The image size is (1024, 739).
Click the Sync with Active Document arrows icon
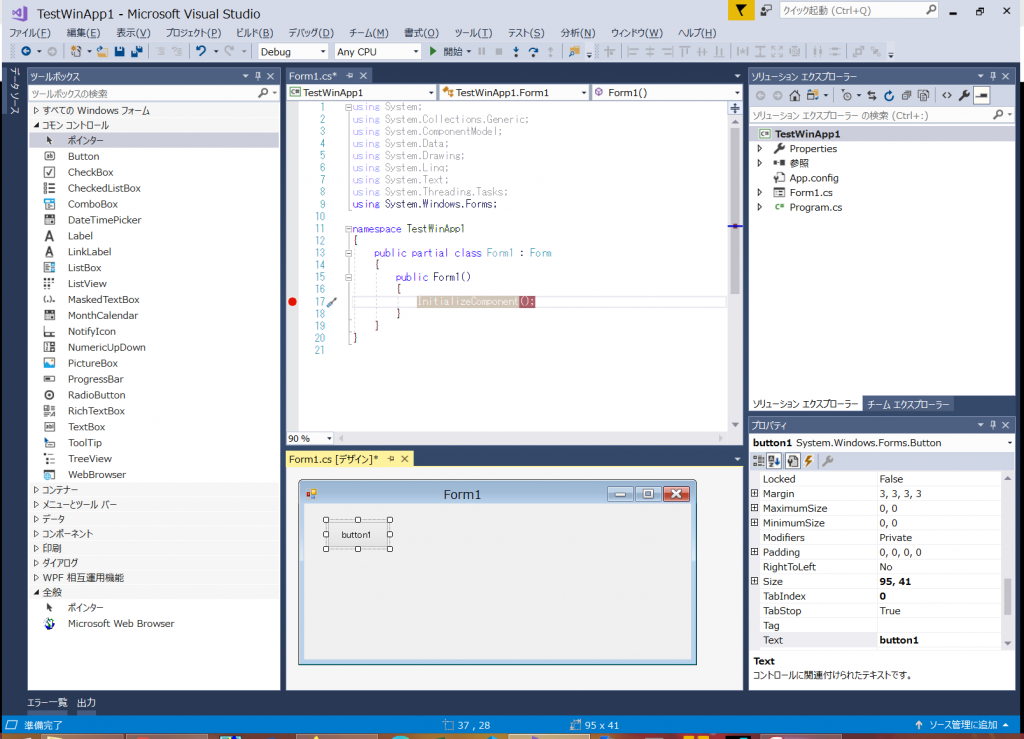871,95
